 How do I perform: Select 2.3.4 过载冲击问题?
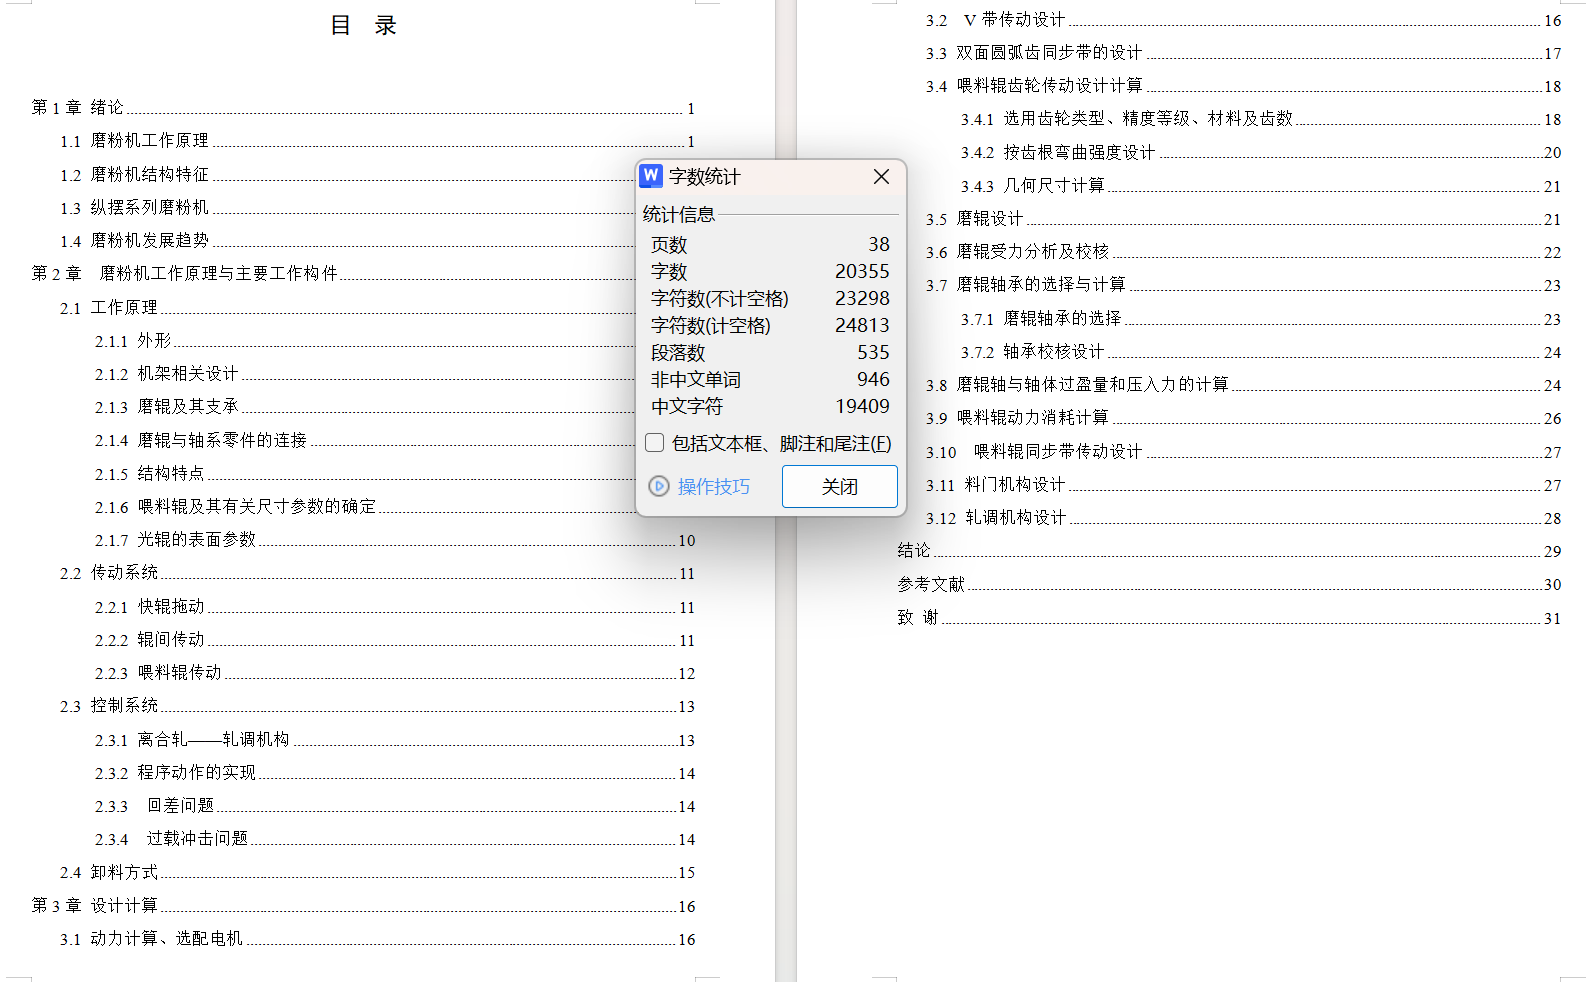coord(395,839)
